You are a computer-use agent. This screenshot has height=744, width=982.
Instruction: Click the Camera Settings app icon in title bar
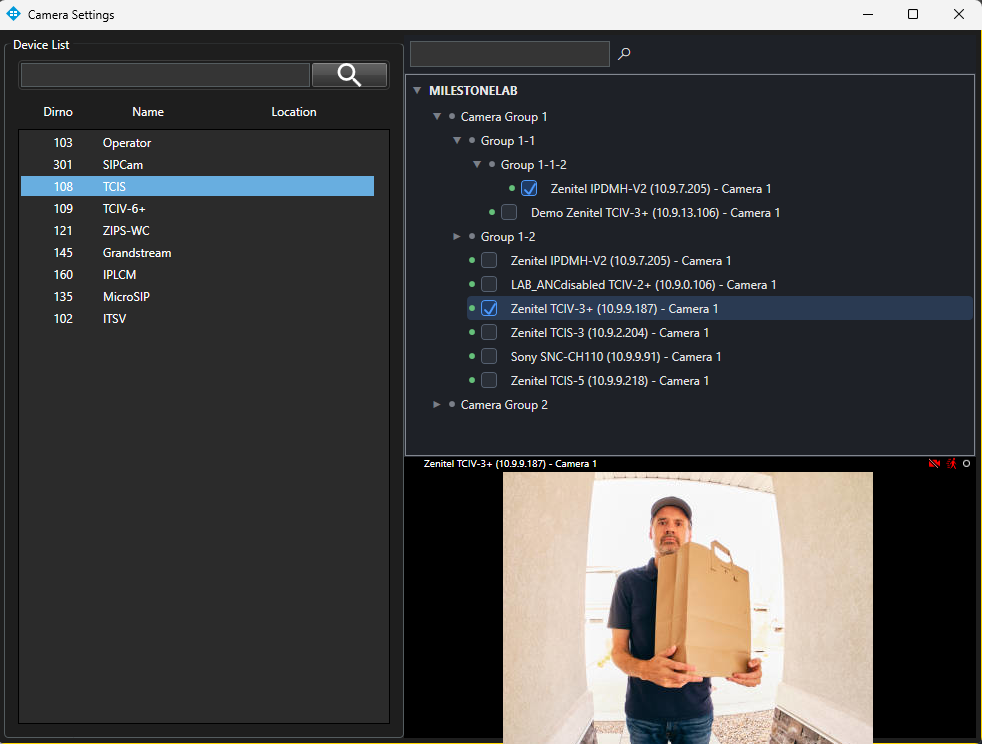pyautogui.click(x=13, y=14)
